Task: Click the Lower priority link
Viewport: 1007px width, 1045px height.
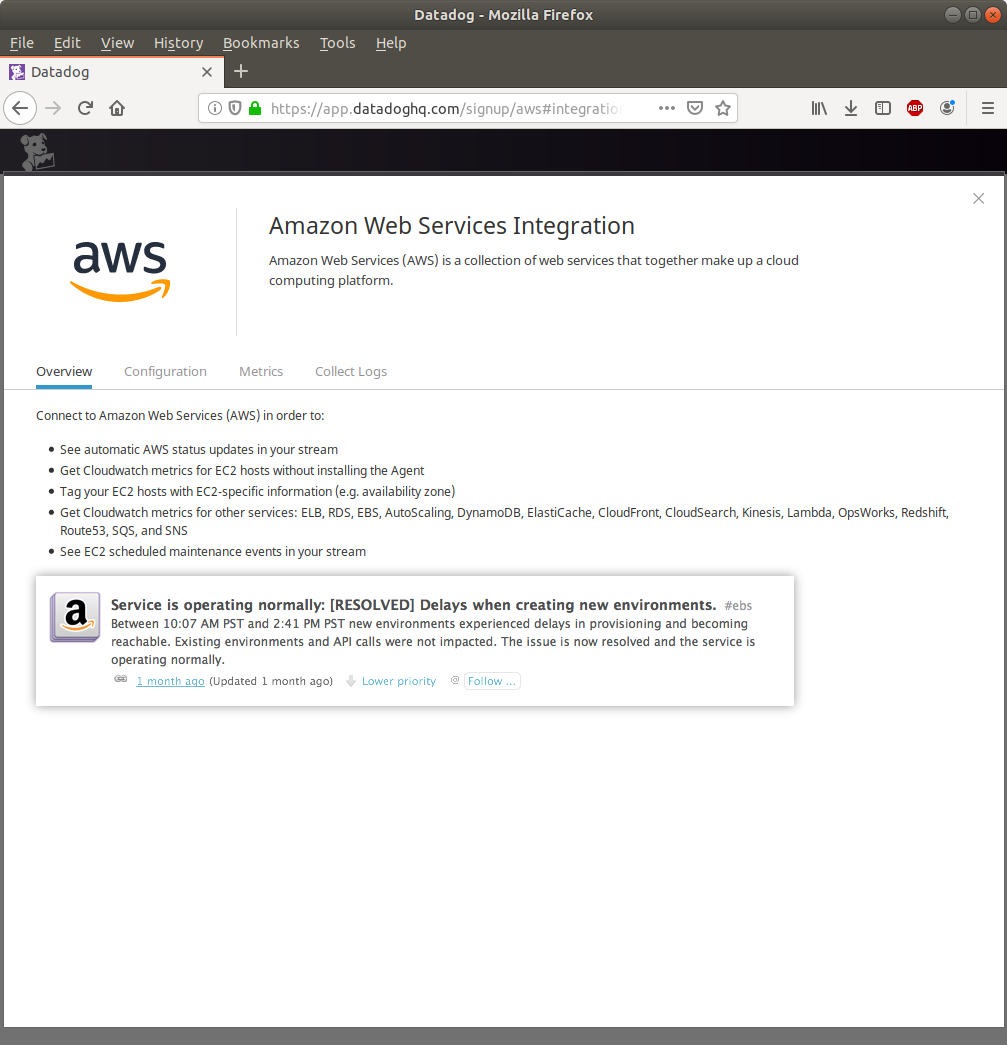Action: coord(399,681)
